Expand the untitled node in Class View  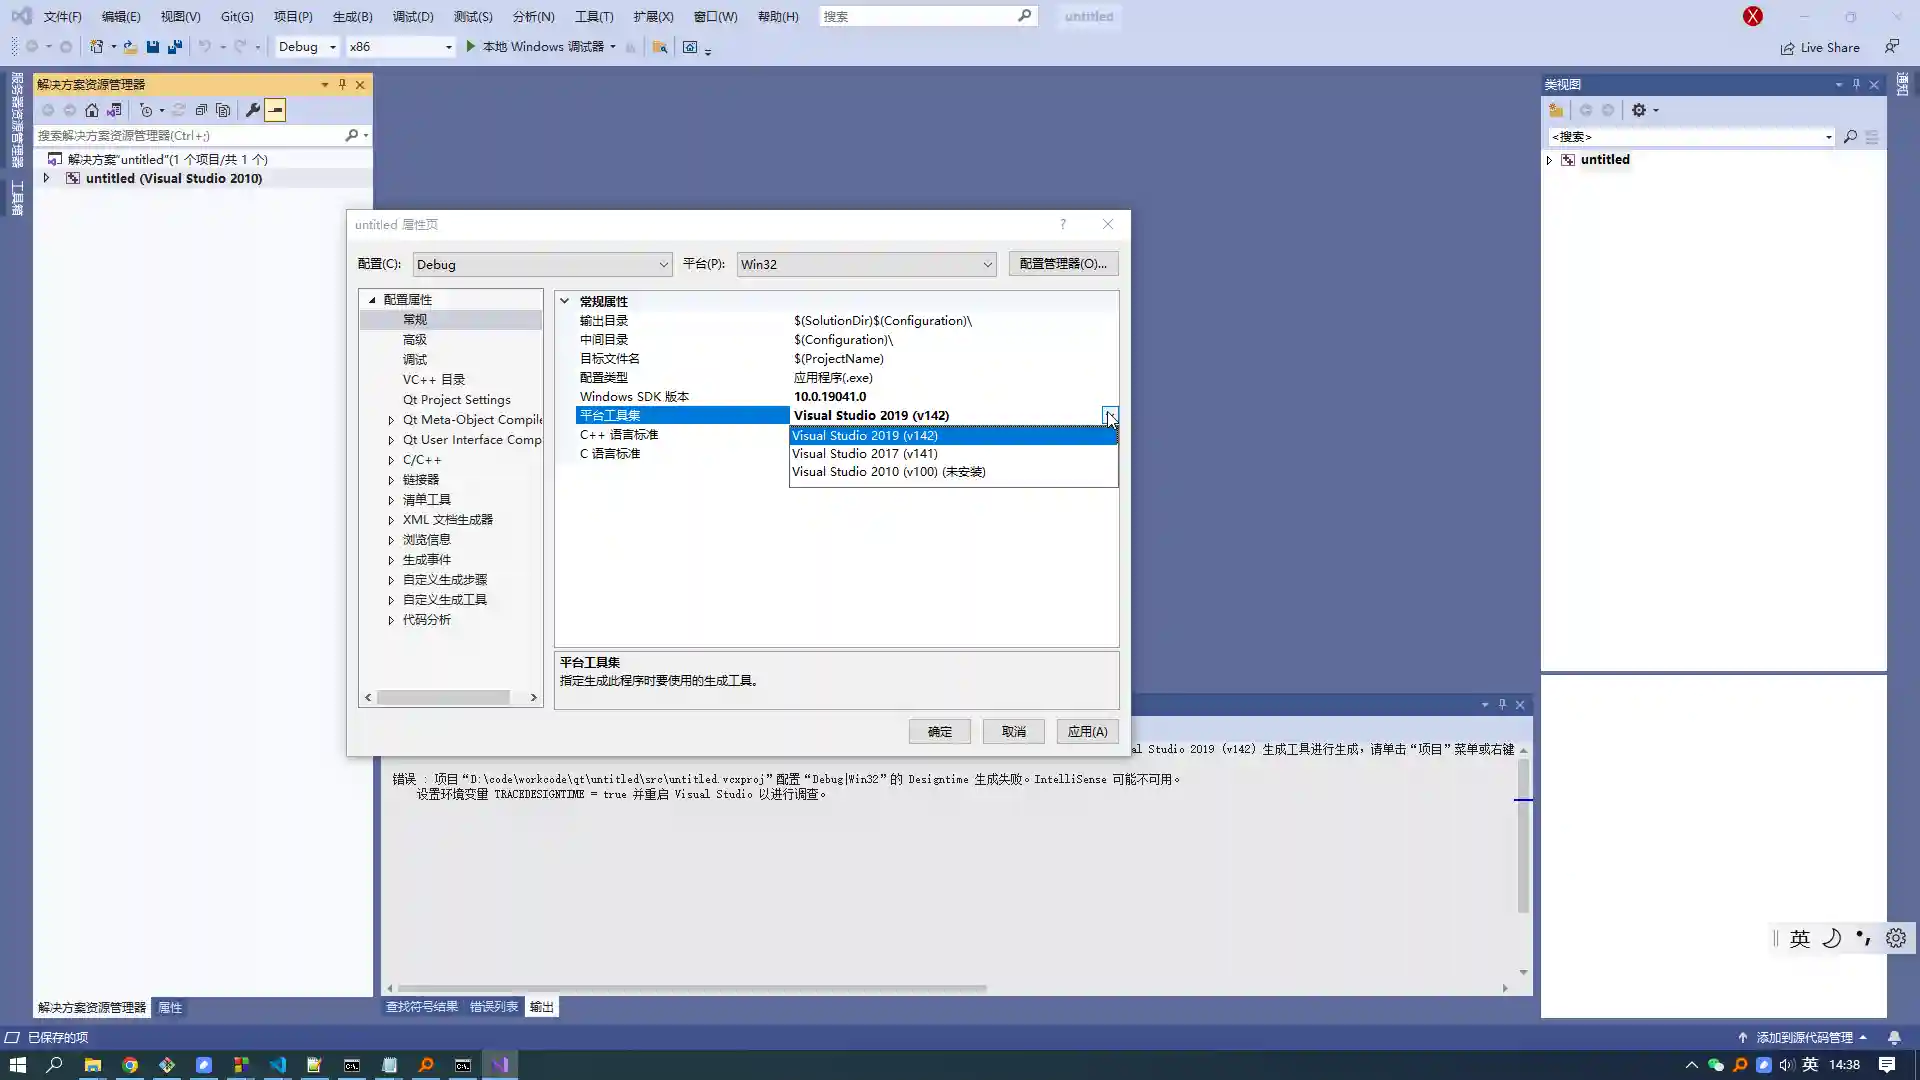pyautogui.click(x=1549, y=160)
